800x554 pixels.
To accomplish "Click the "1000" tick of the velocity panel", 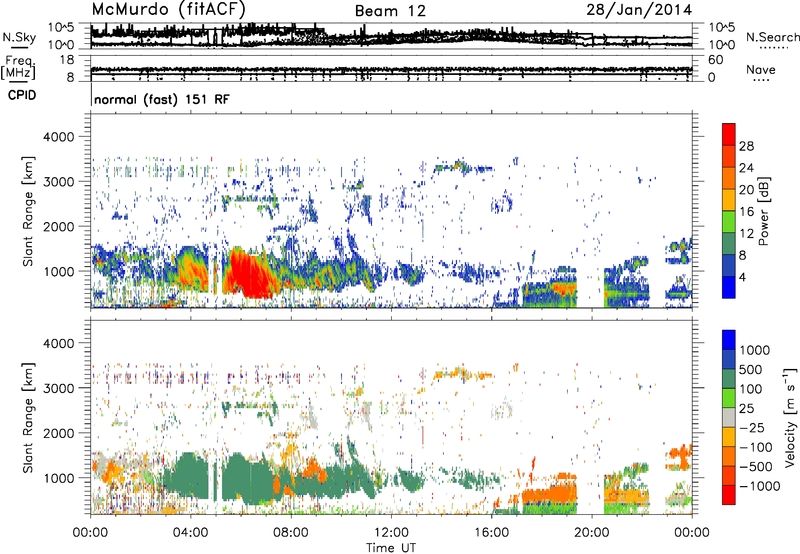I will (x=59, y=477).
